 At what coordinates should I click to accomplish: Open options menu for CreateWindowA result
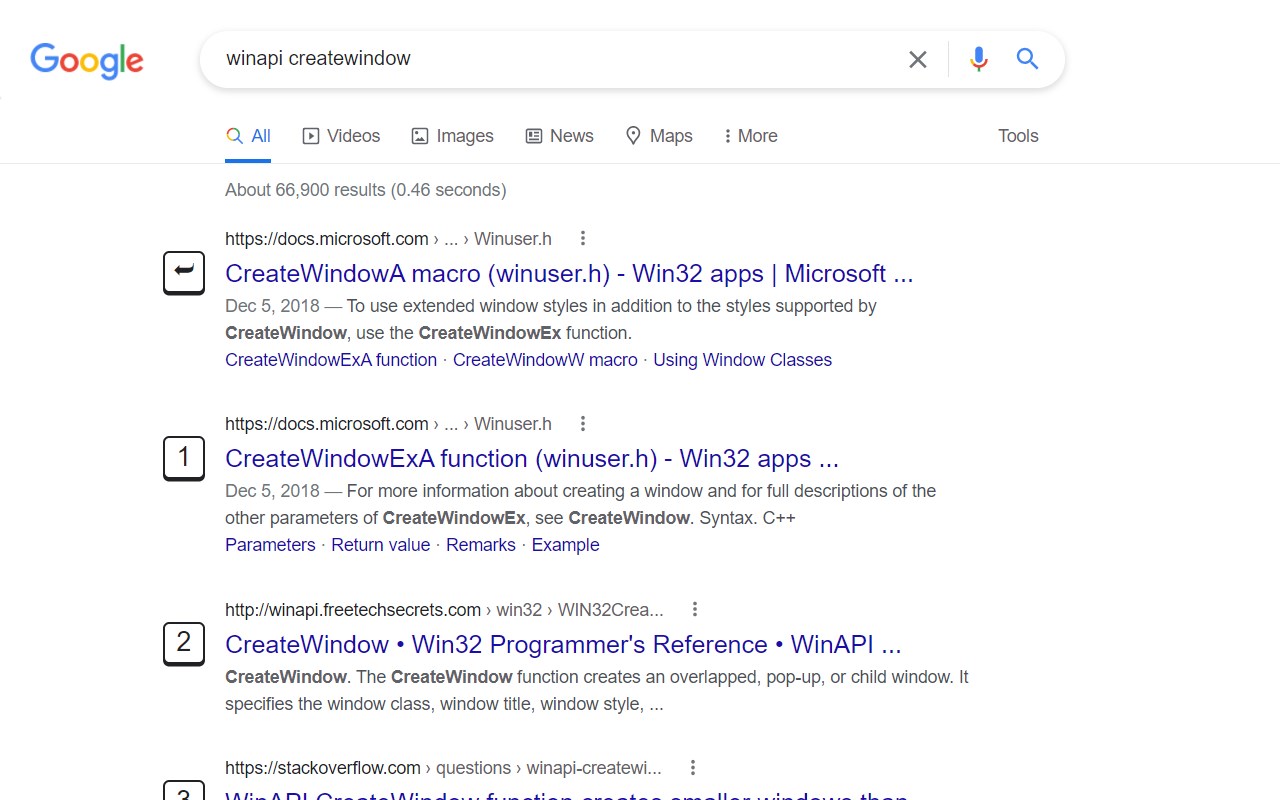click(x=582, y=238)
